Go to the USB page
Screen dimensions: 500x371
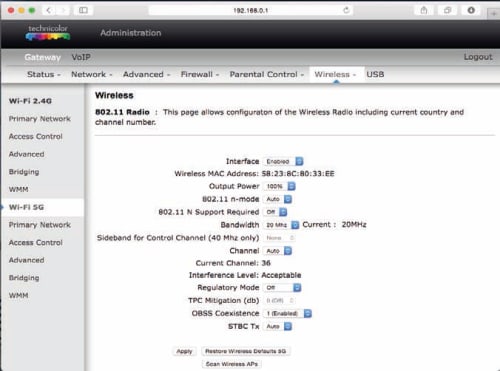click(x=375, y=74)
